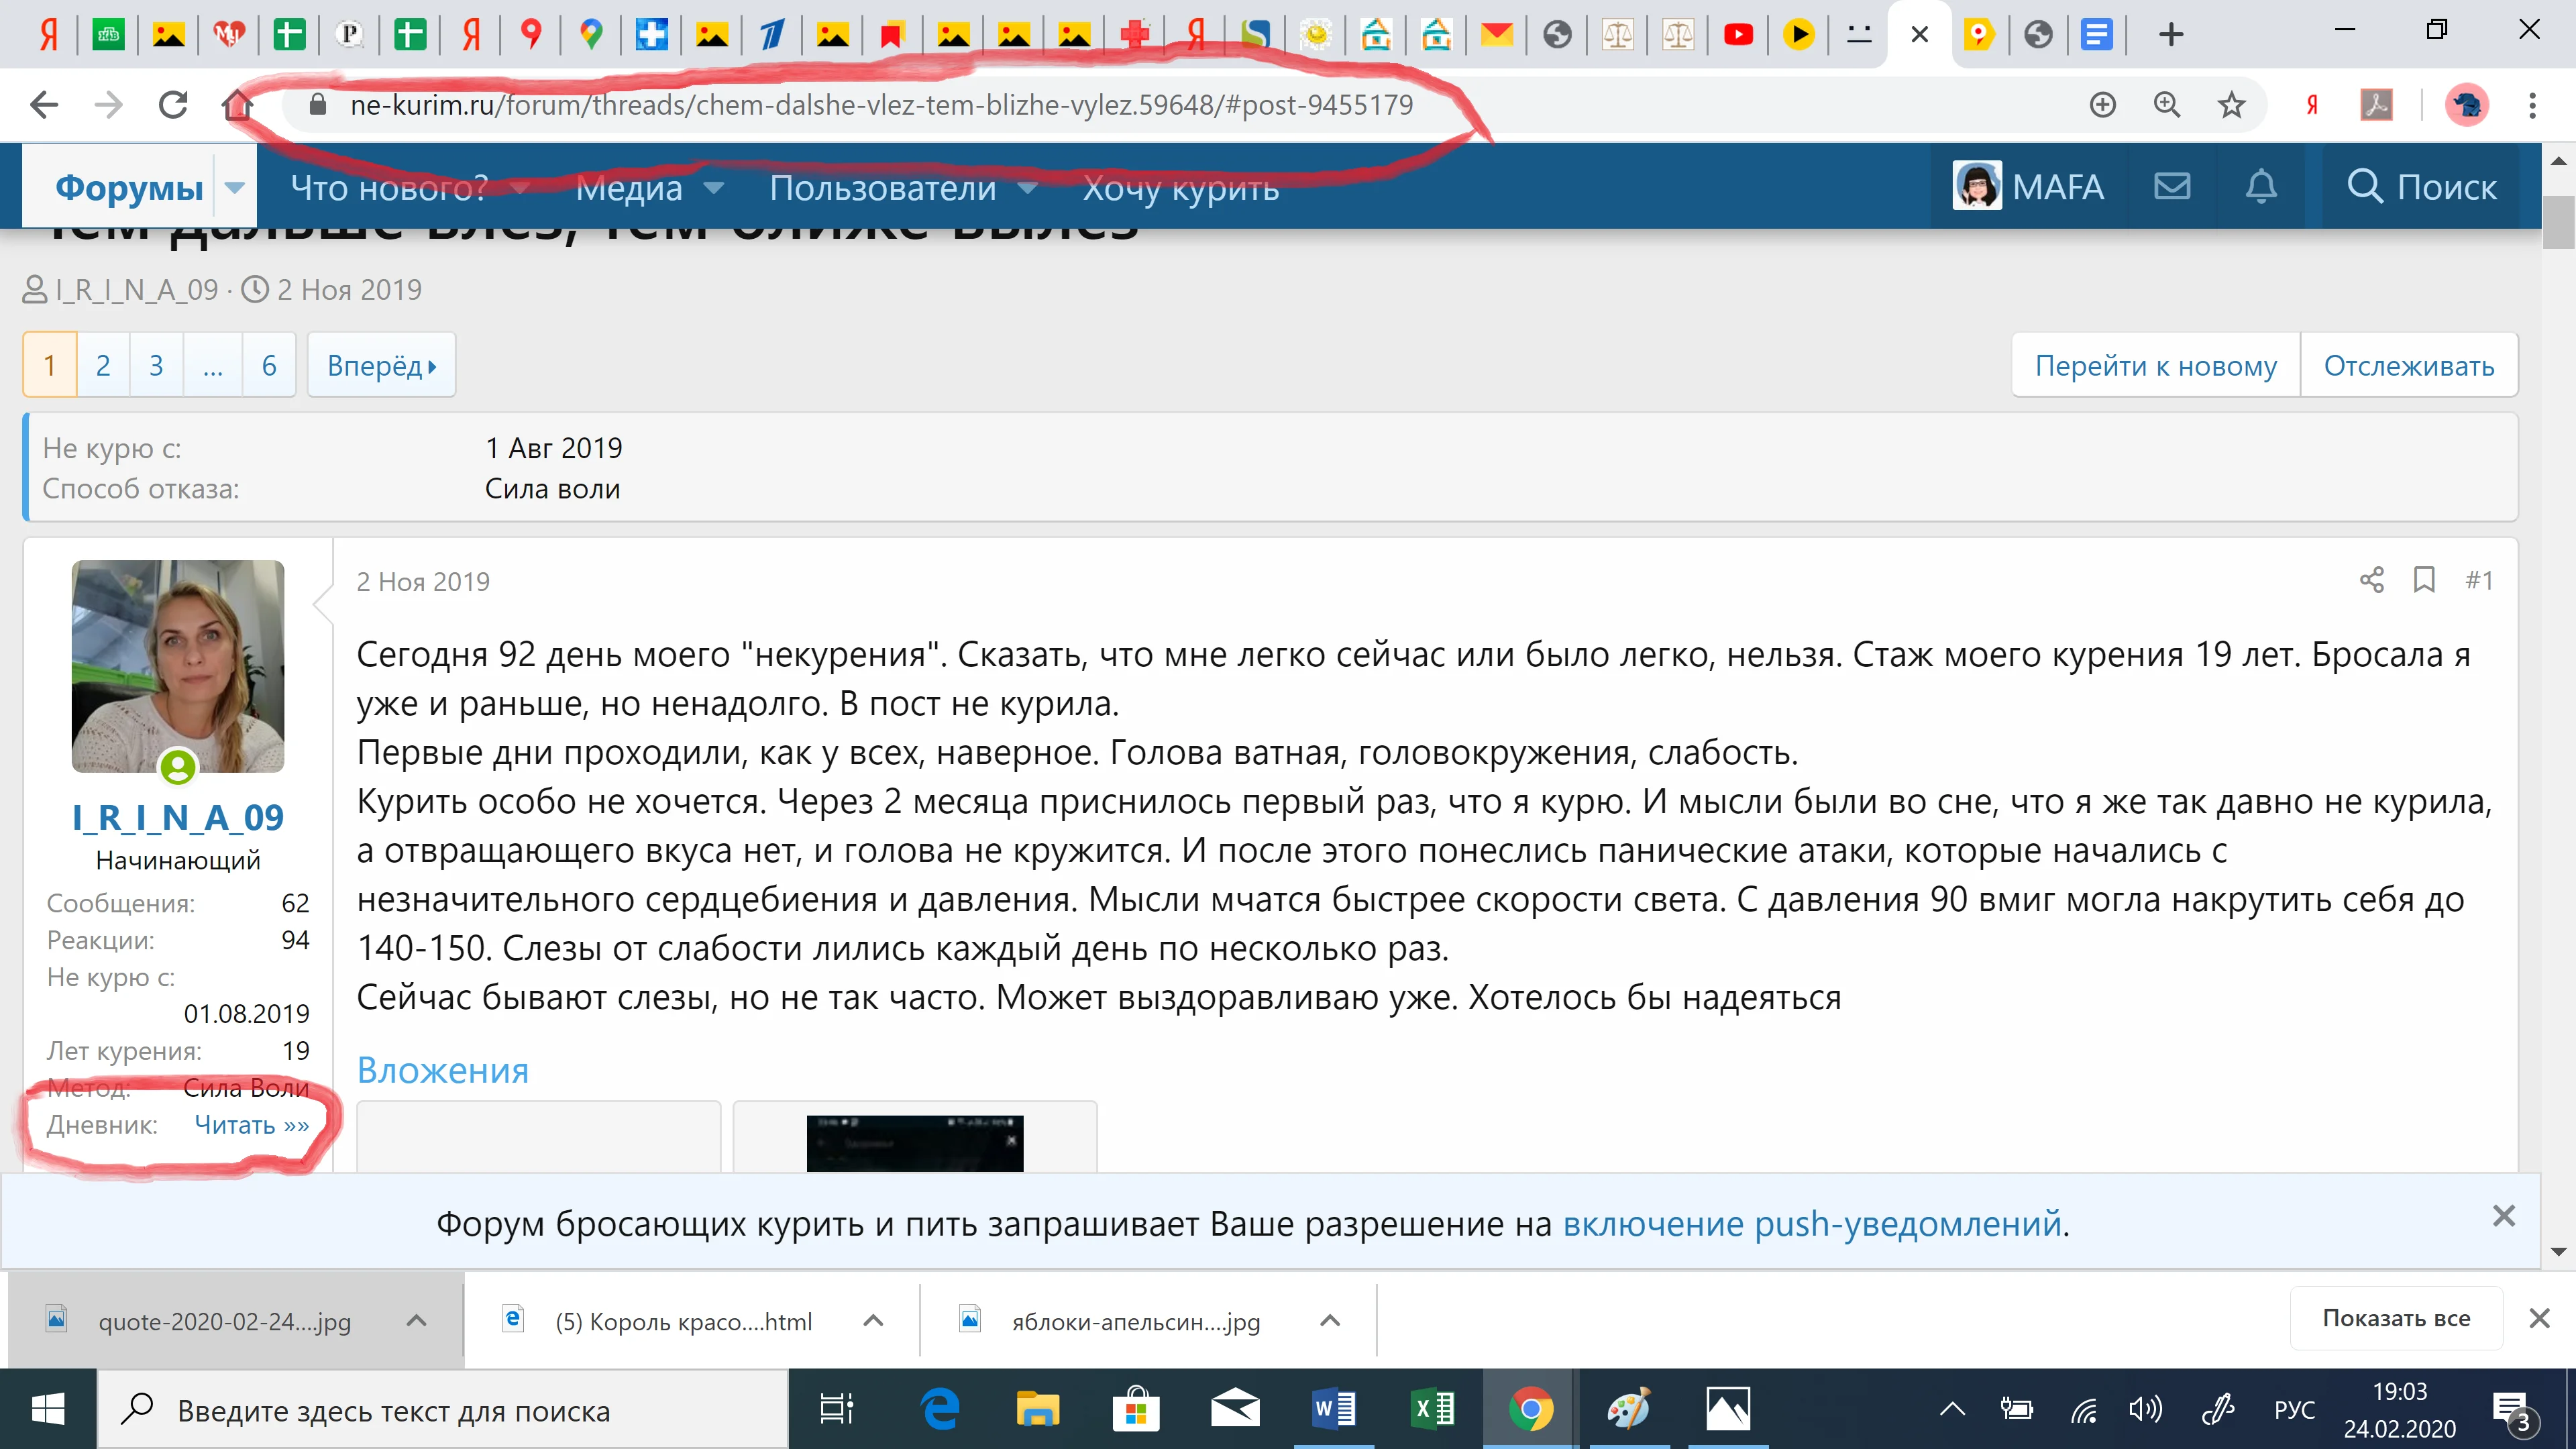Click the Adobe Acrobat extension icon
The image size is (2576, 1449).
pos(2377,104)
